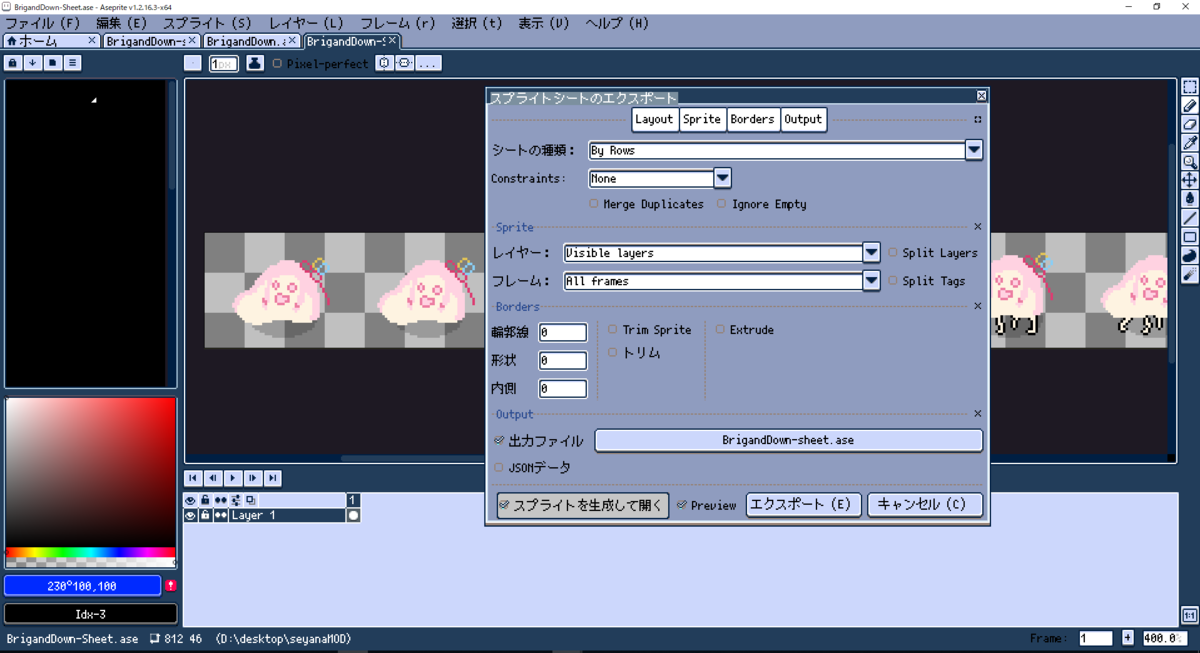The image size is (1200, 653).
Task: Select the Zoom magnifier tool
Action: [x=1190, y=161]
